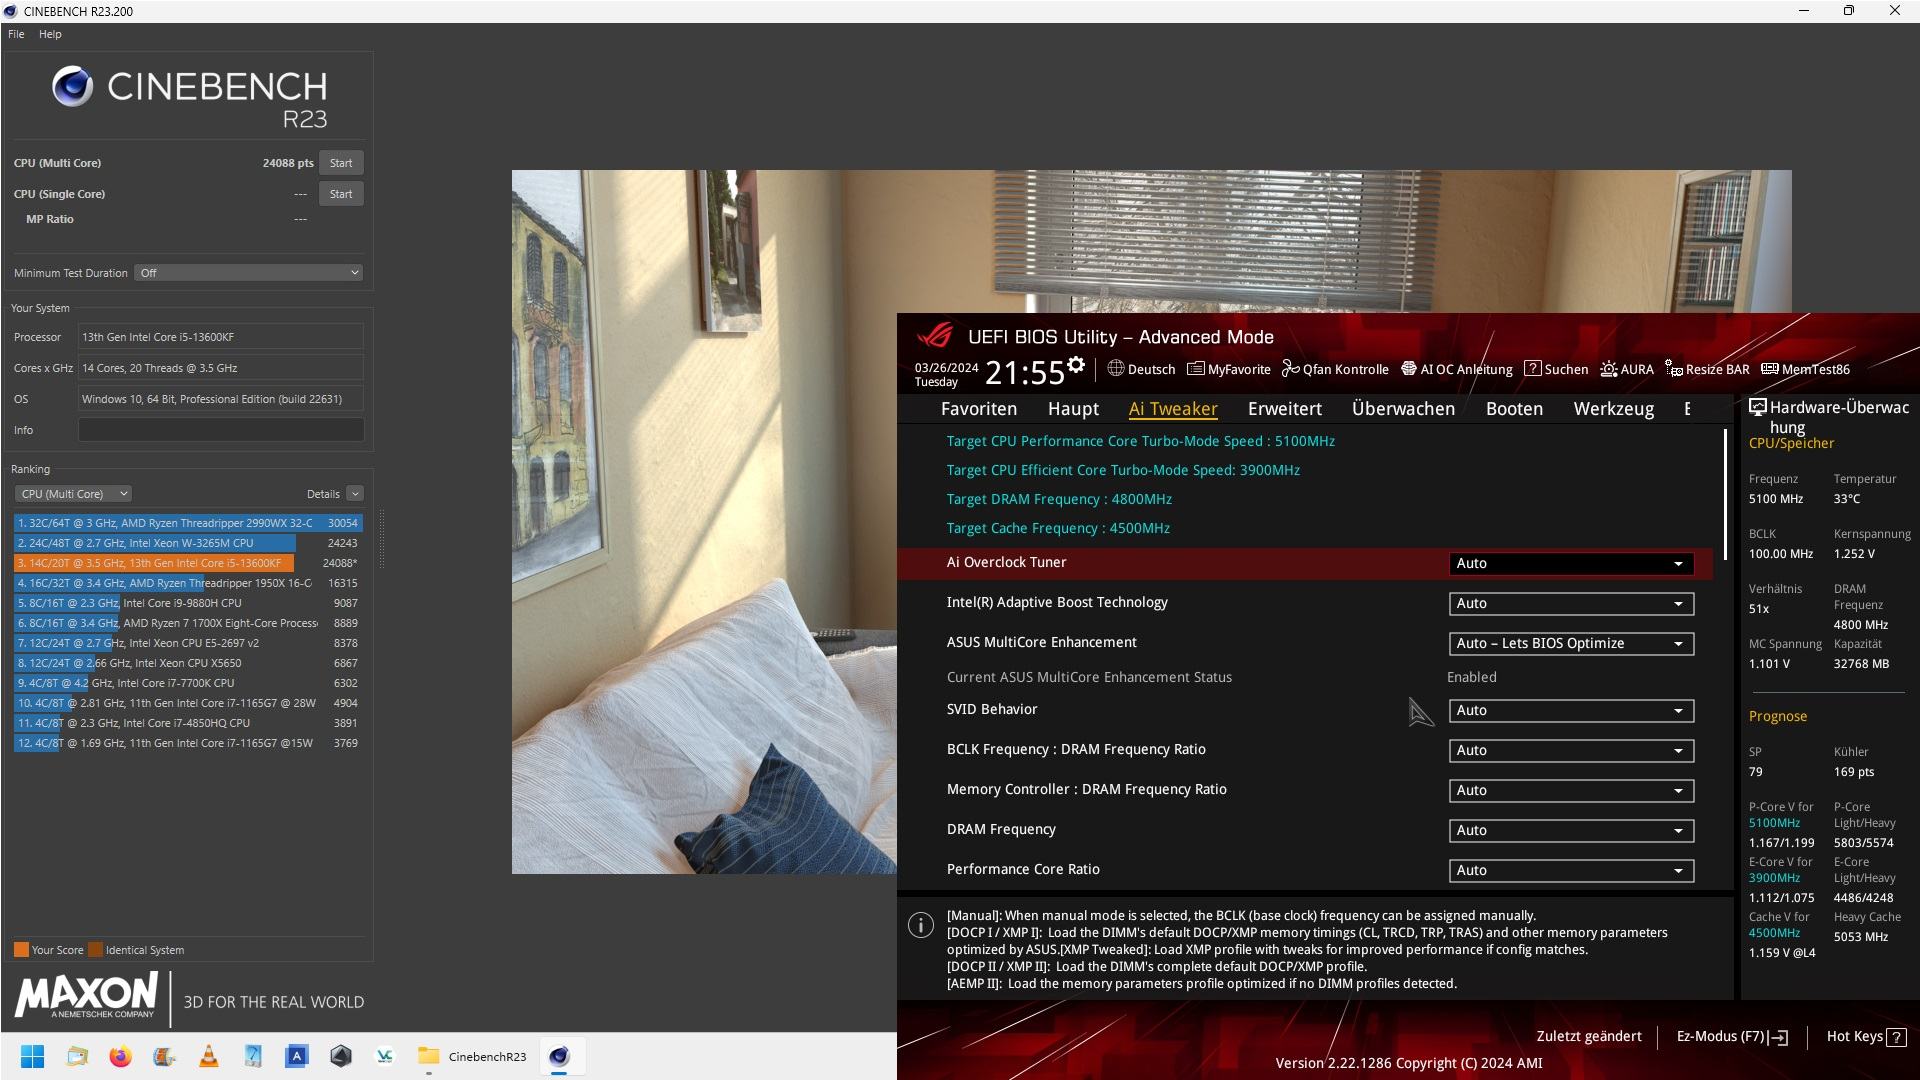1920x1080 pixels.
Task: Open the VeraCrypt taskbar icon
Action: pos(385,1056)
